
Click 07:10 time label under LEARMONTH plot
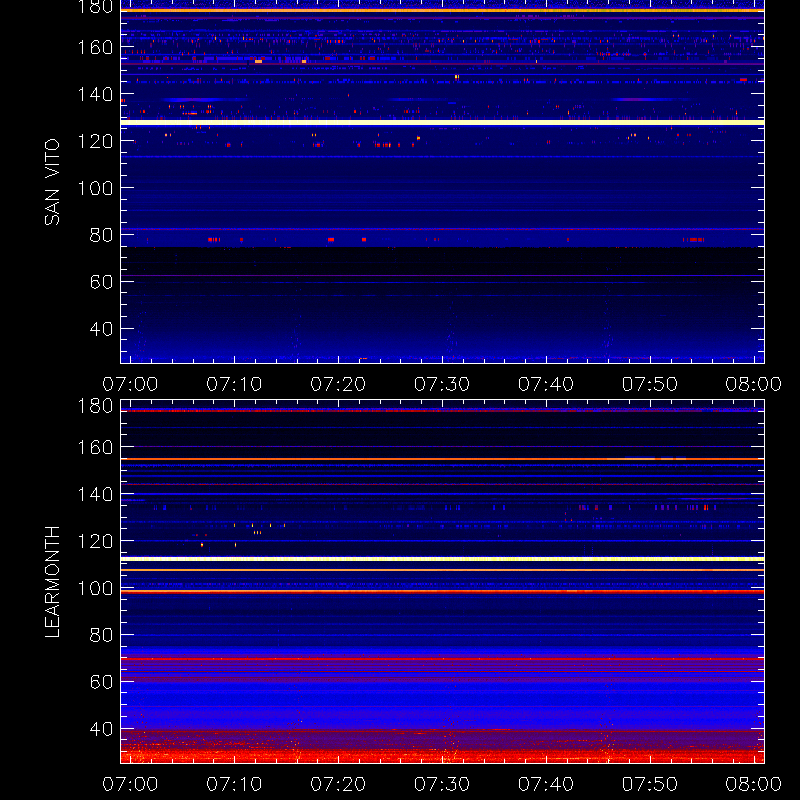(234, 784)
